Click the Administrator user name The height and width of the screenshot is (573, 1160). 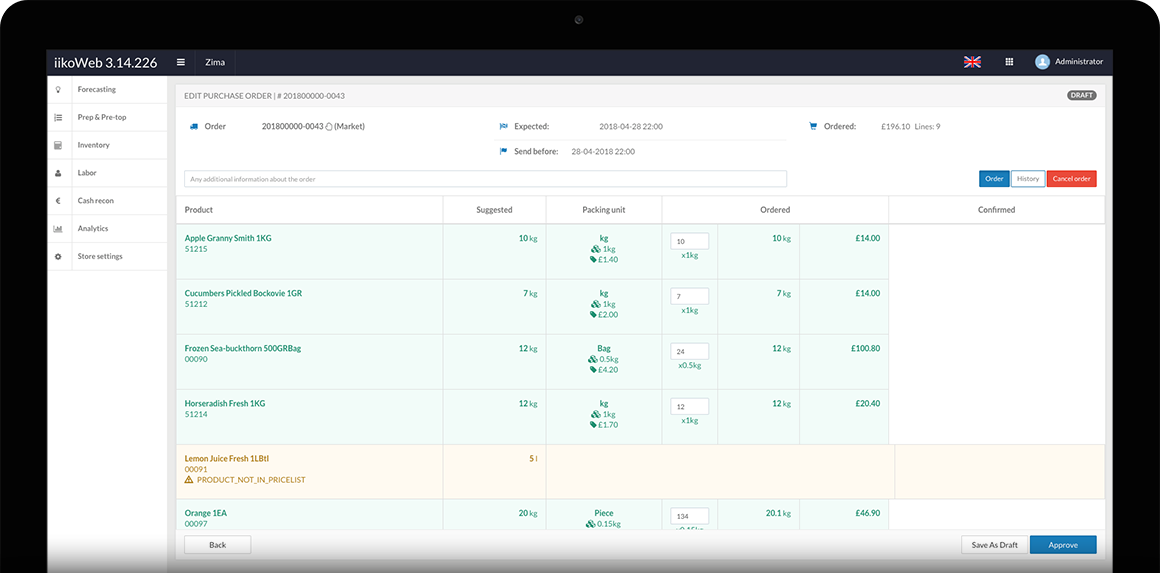pyautogui.click(x=1079, y=62)
